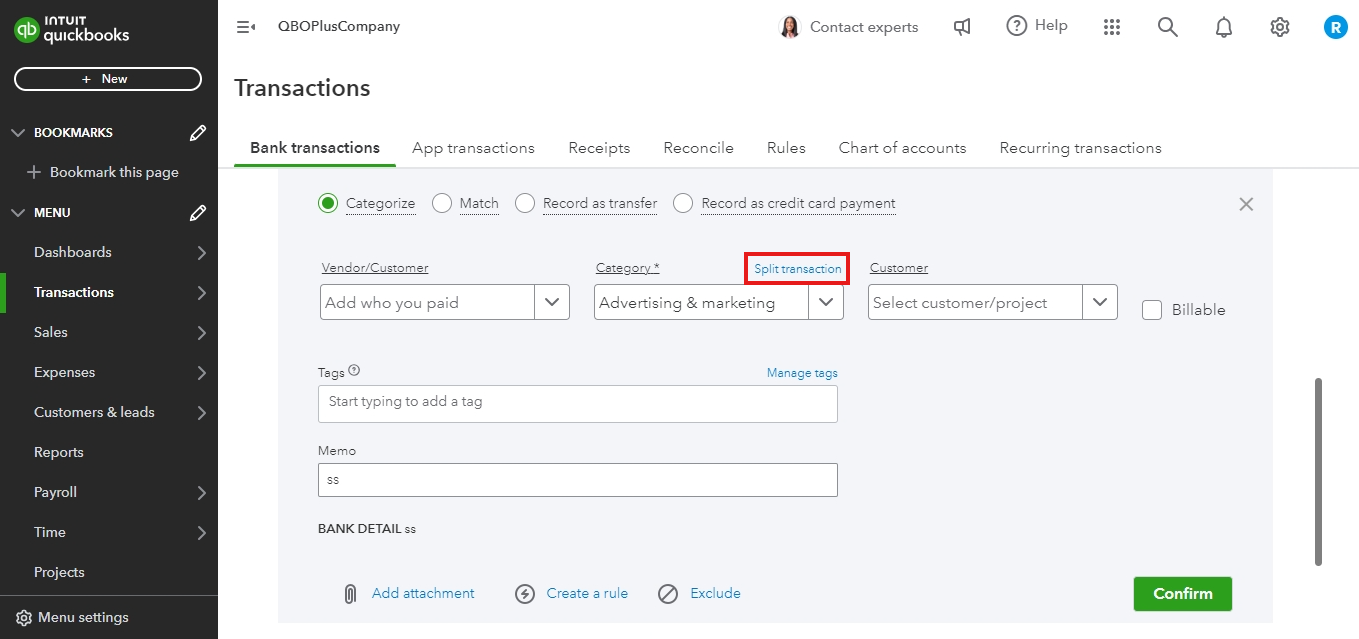Open the Rules tab

tap(786, 148)
